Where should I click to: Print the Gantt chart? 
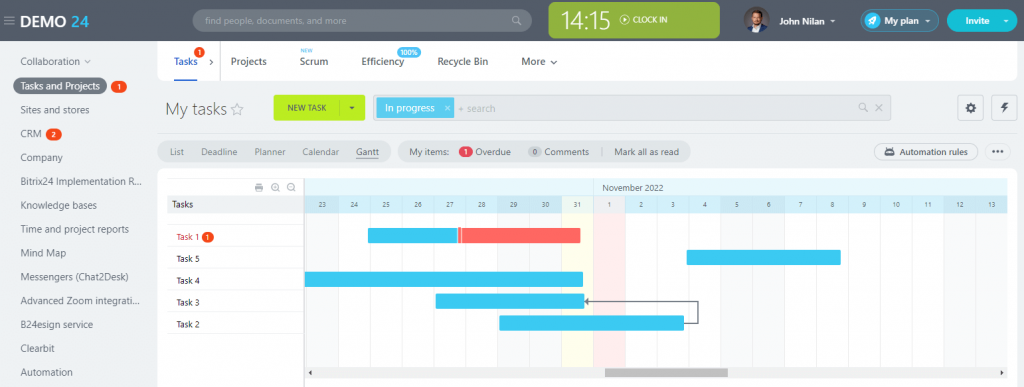(259, 187)
